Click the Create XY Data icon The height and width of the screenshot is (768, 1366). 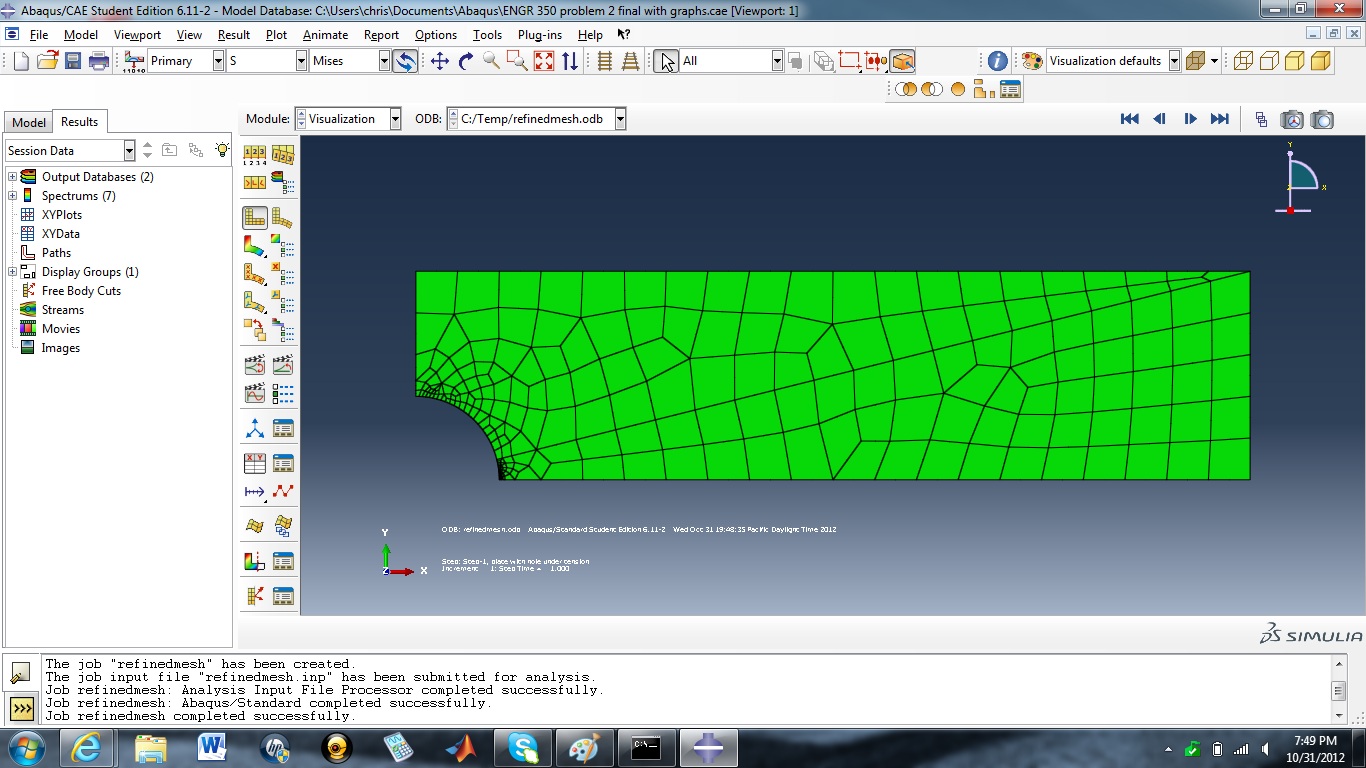pyautogui.click(x=254, y=462)
